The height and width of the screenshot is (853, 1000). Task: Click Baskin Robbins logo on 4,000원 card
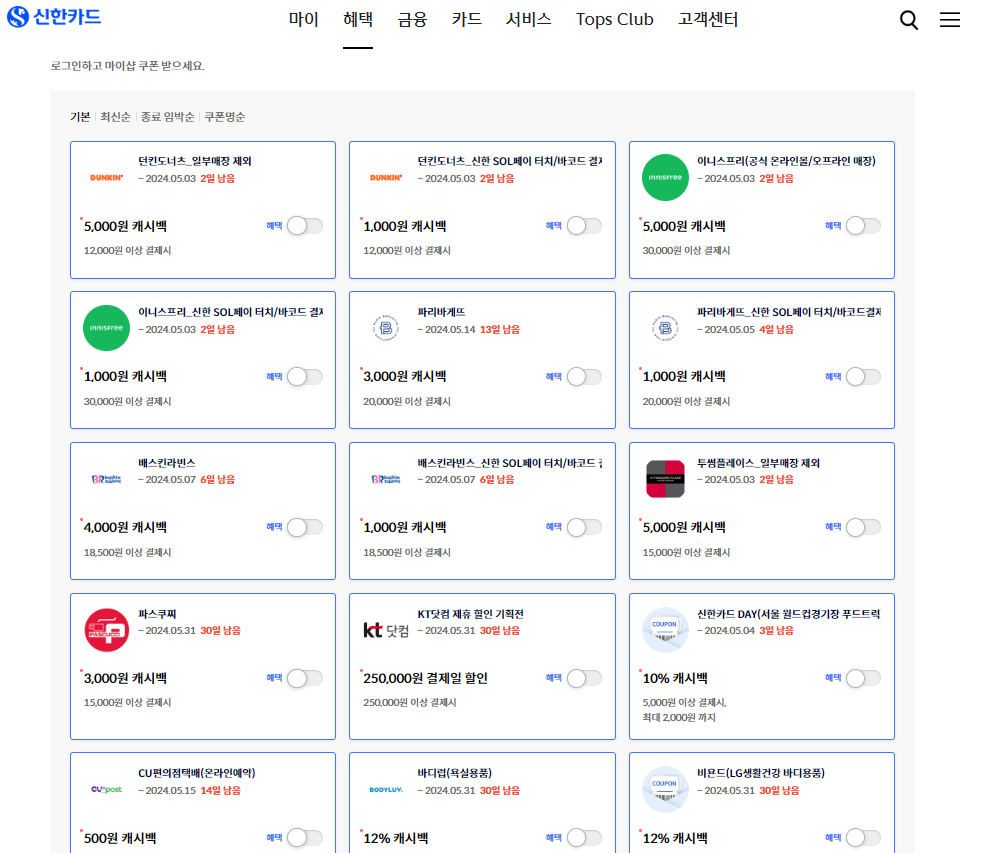point(107,479)
